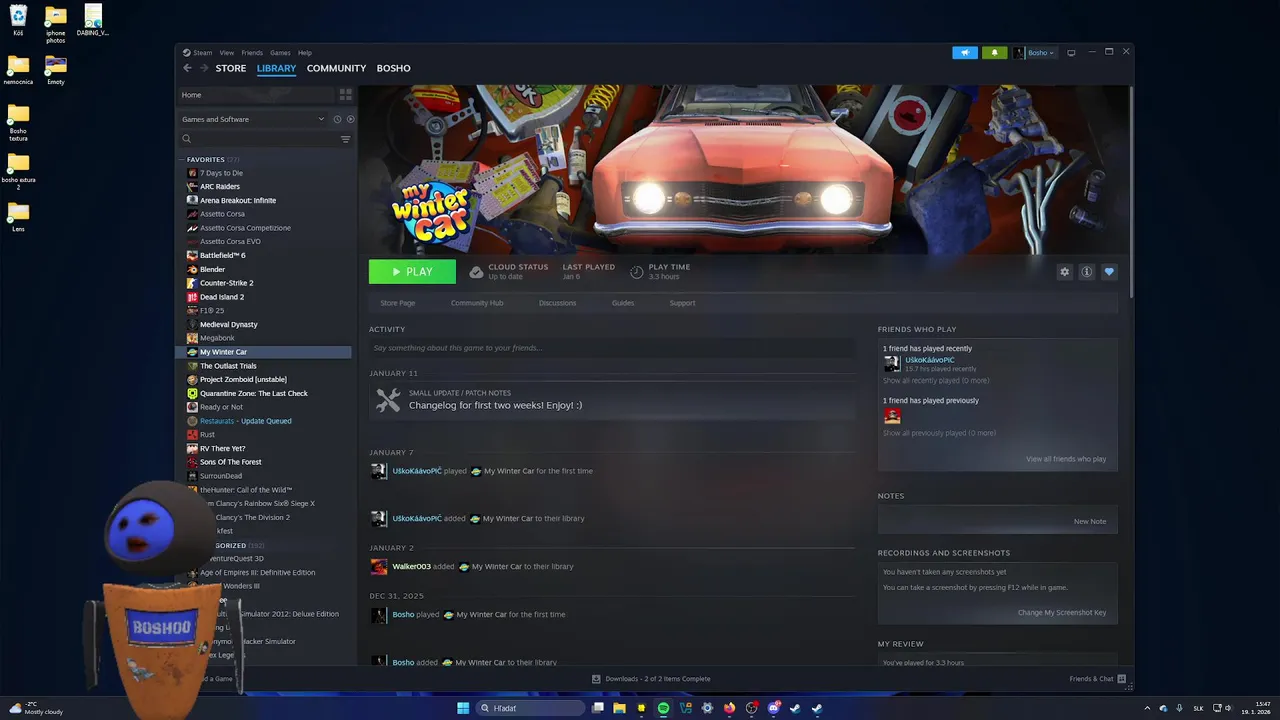Open the library collections grid view icon
The width and height of the screenshot is (1280, 720).
[x=346, y=95]
